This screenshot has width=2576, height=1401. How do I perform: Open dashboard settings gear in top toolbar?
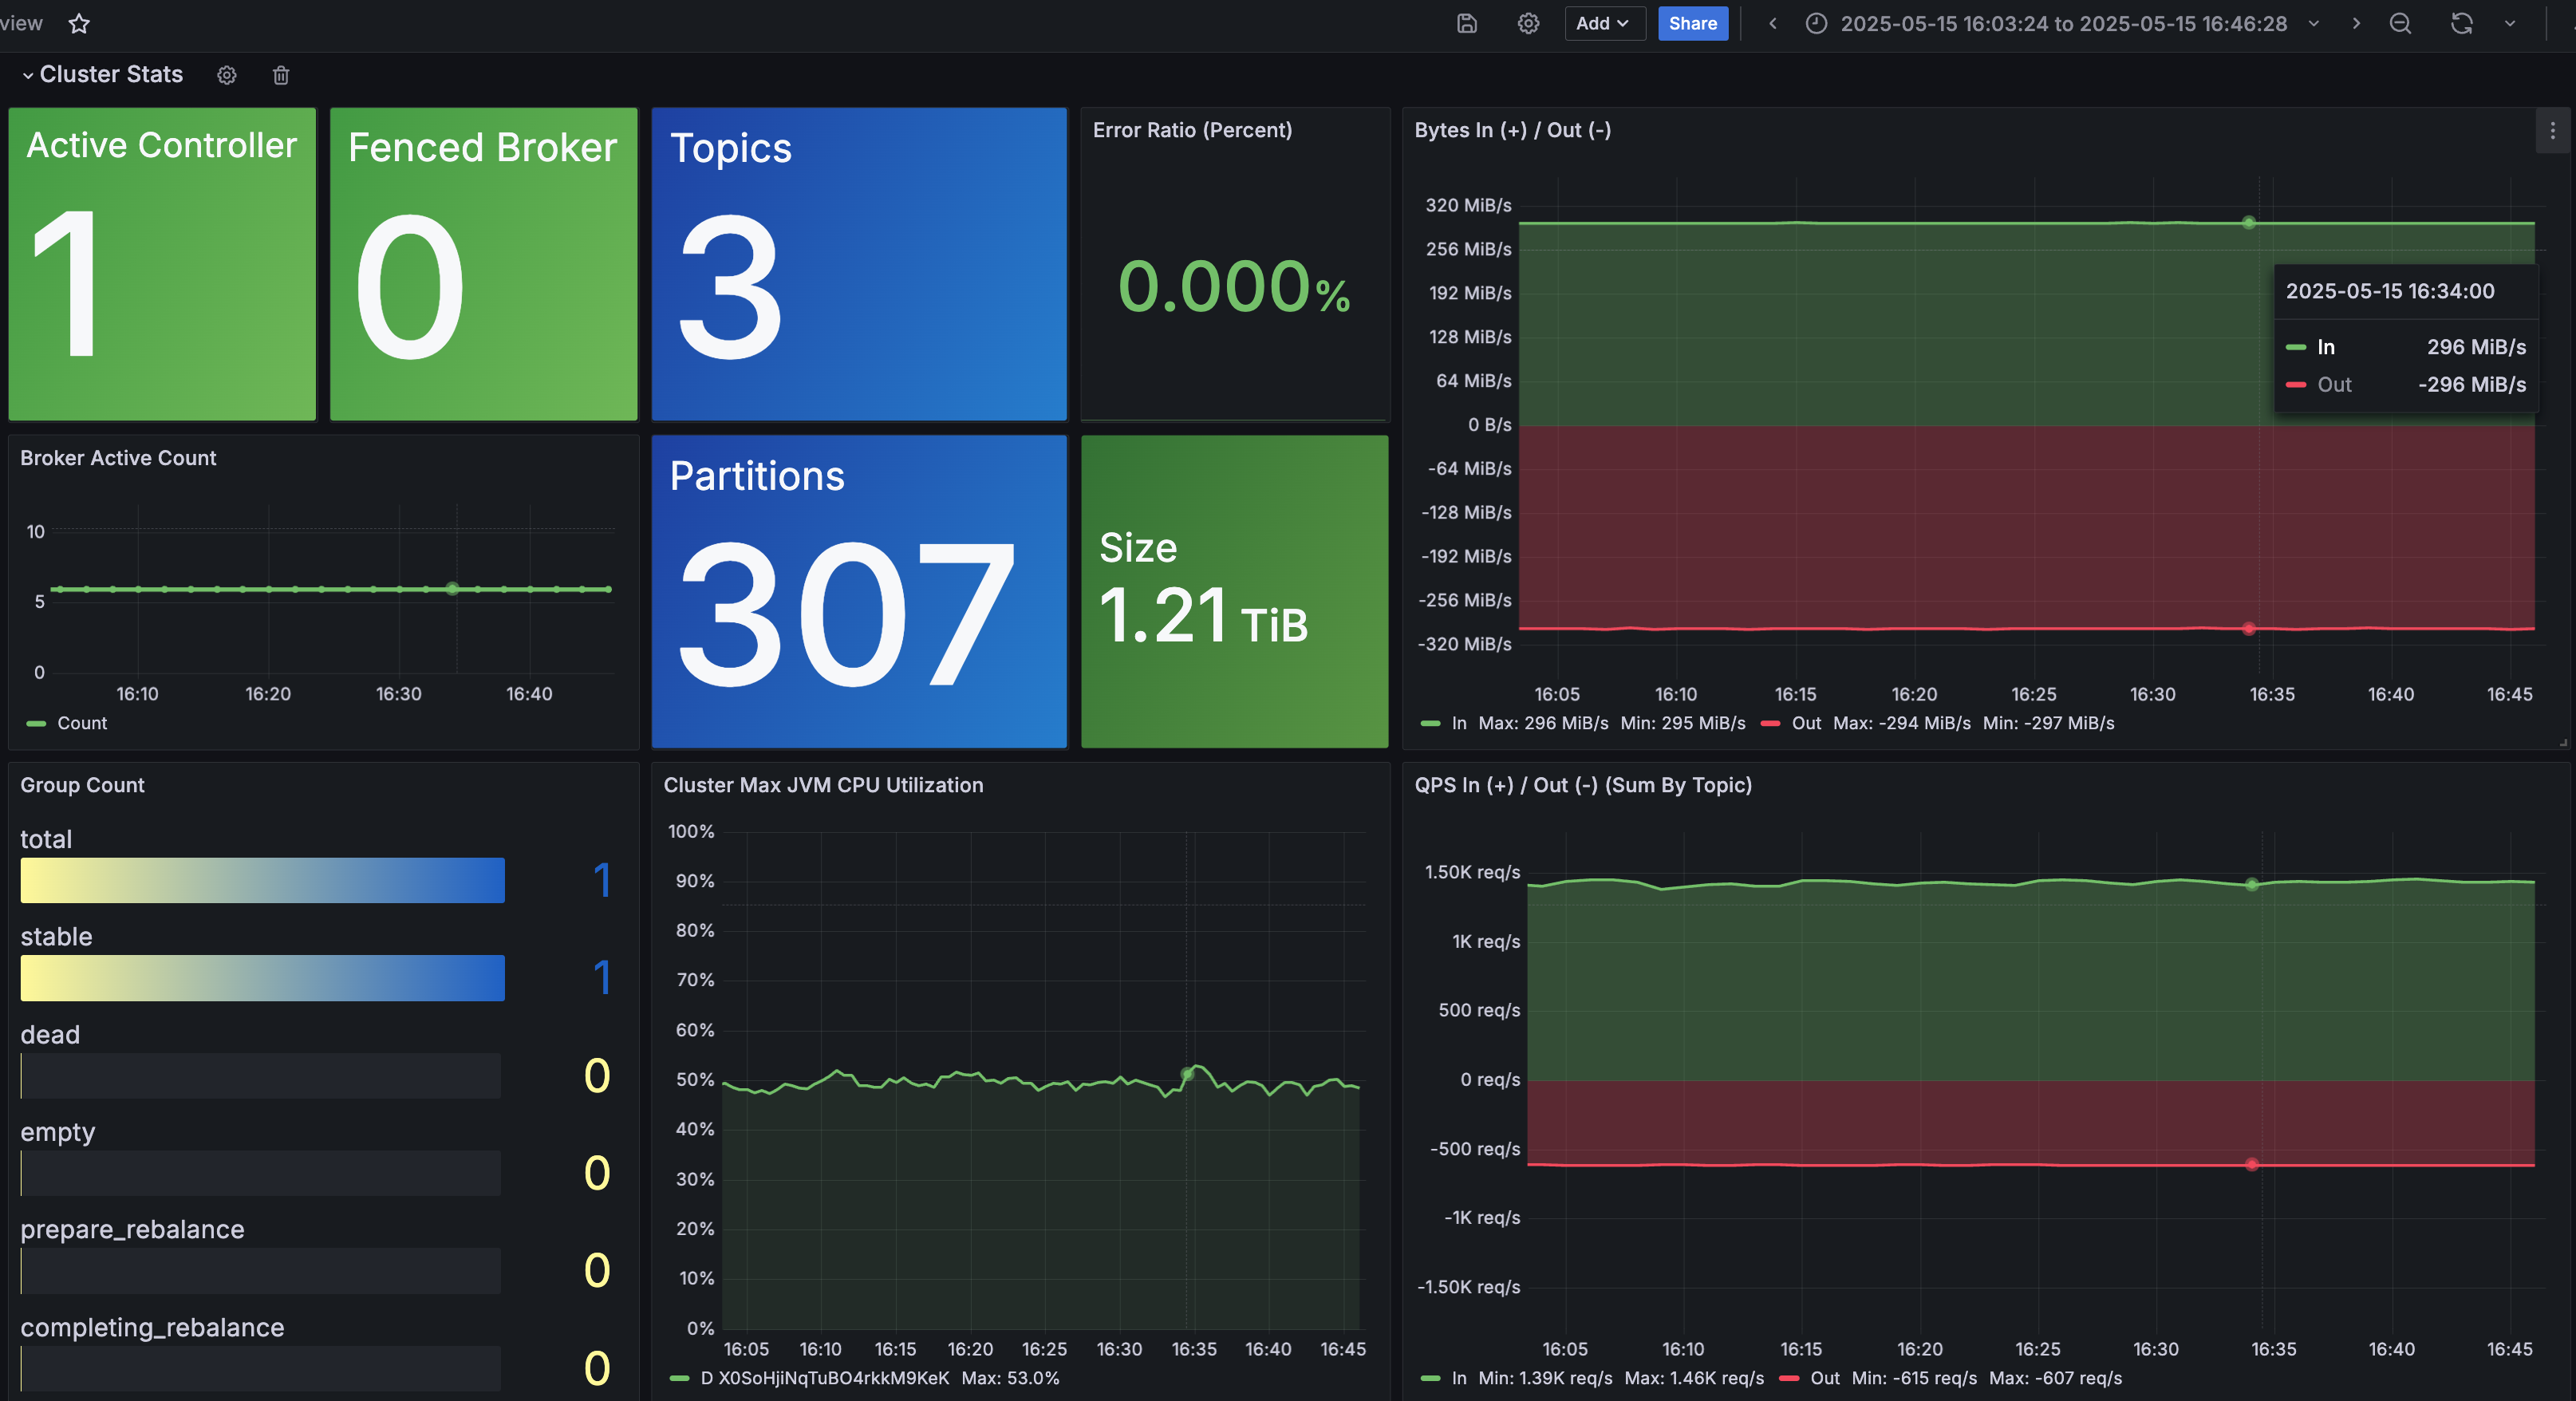1528,23
